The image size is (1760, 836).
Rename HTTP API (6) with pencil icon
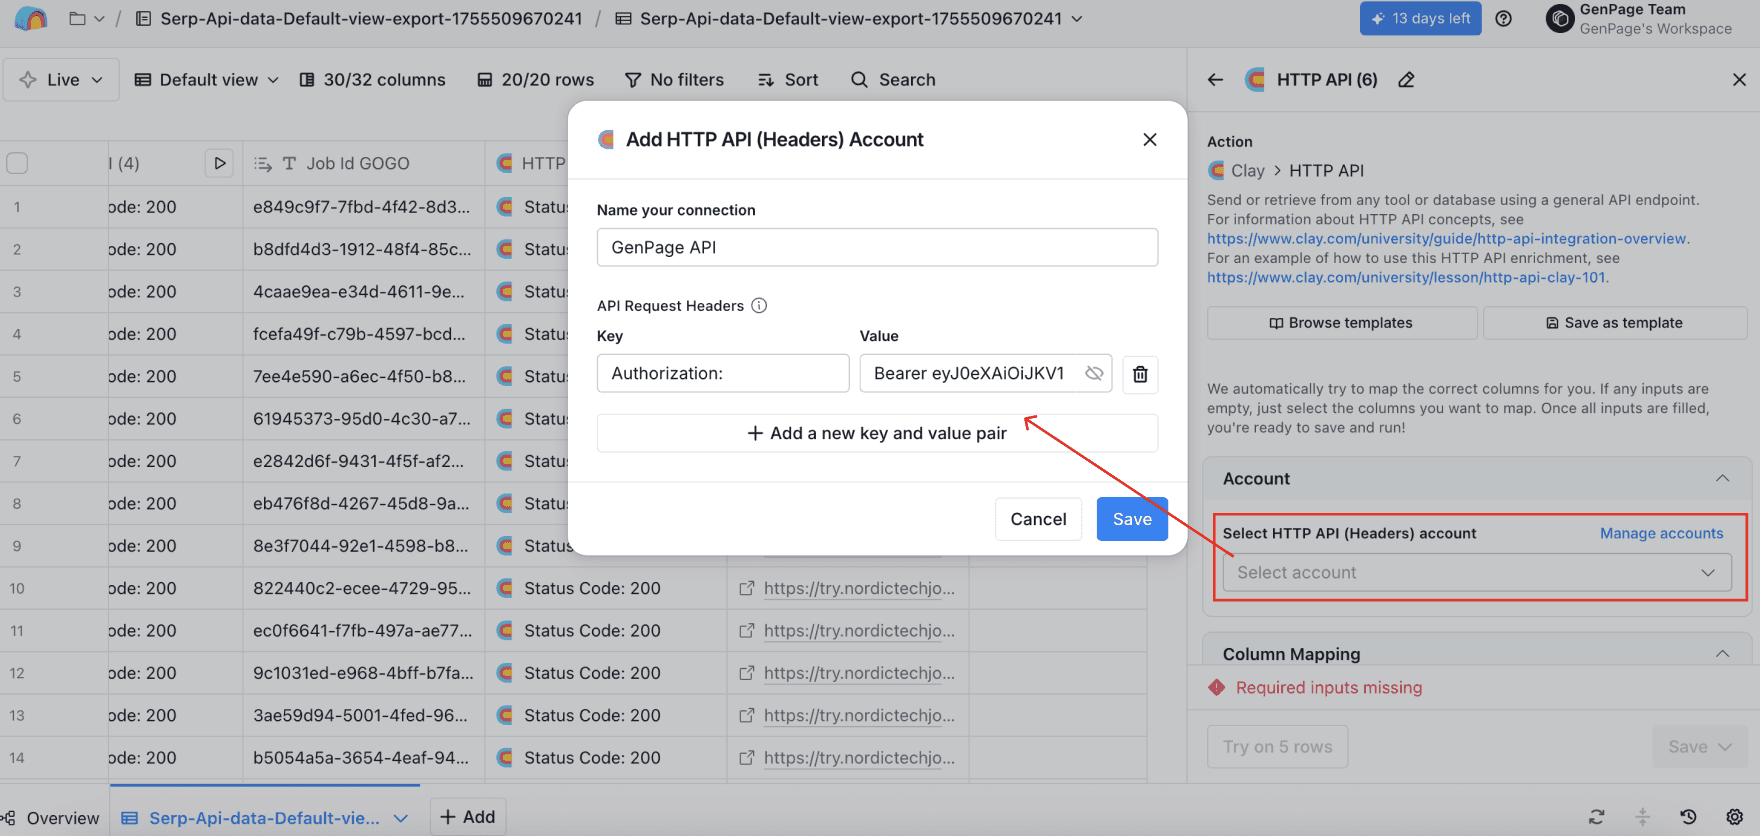point(1406,79)
